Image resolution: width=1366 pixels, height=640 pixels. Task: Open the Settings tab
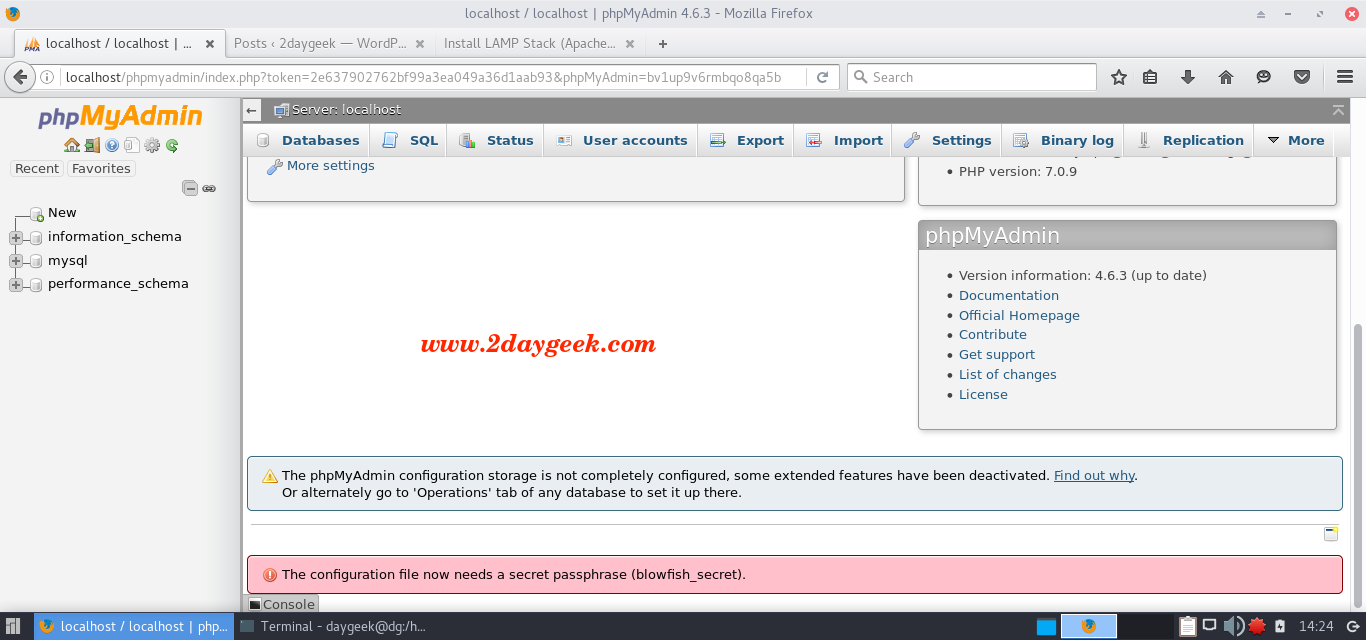pos(947,140)
